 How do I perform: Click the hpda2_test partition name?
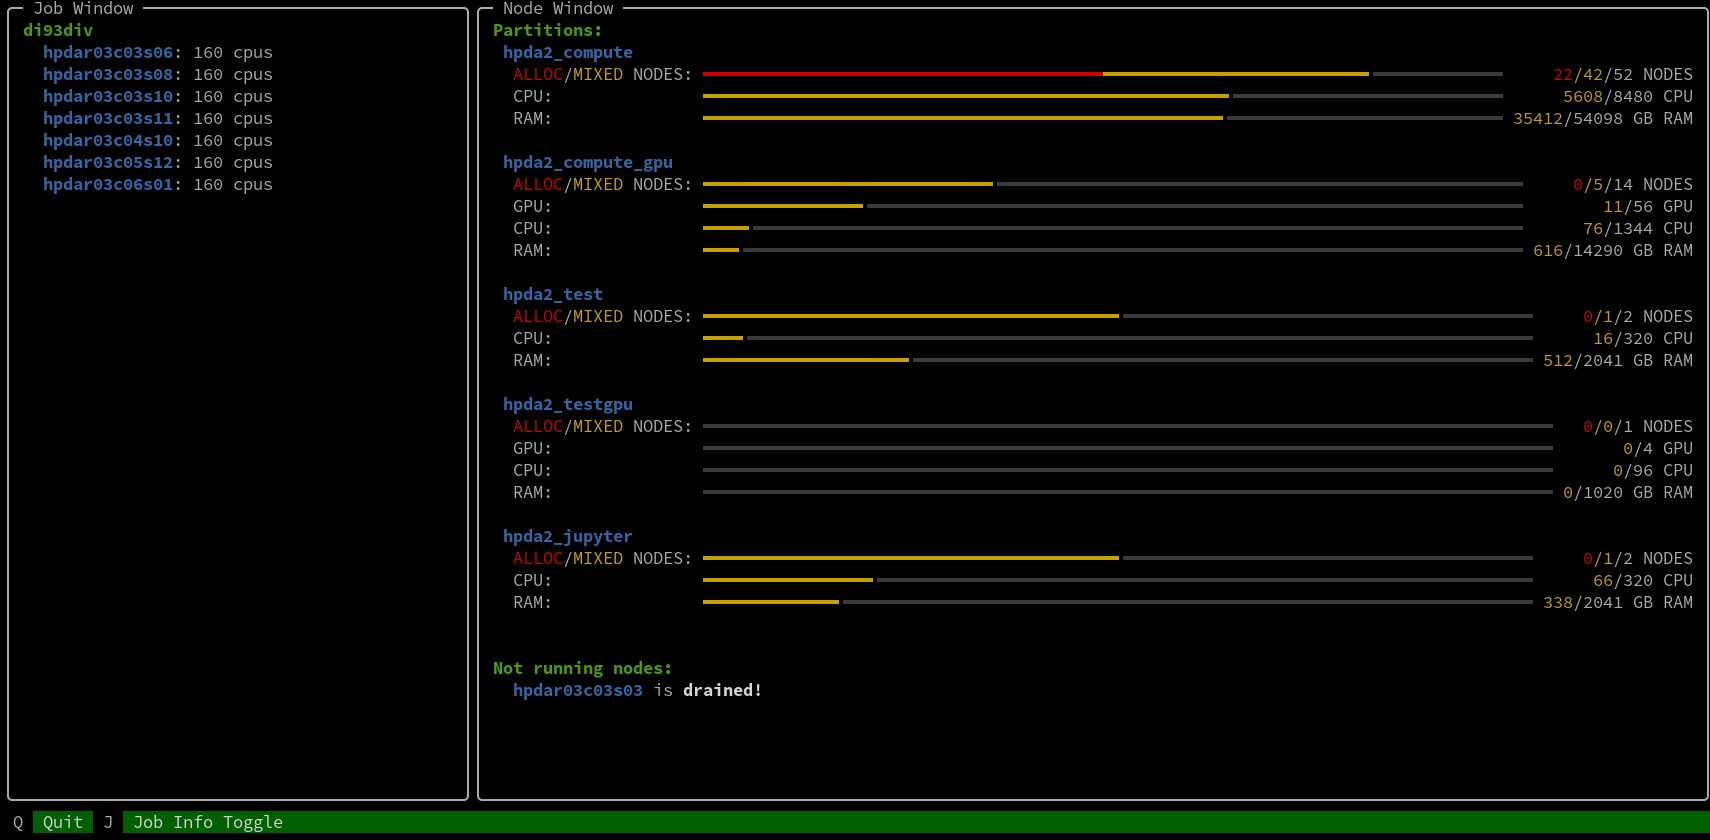(x=553, y=294)
